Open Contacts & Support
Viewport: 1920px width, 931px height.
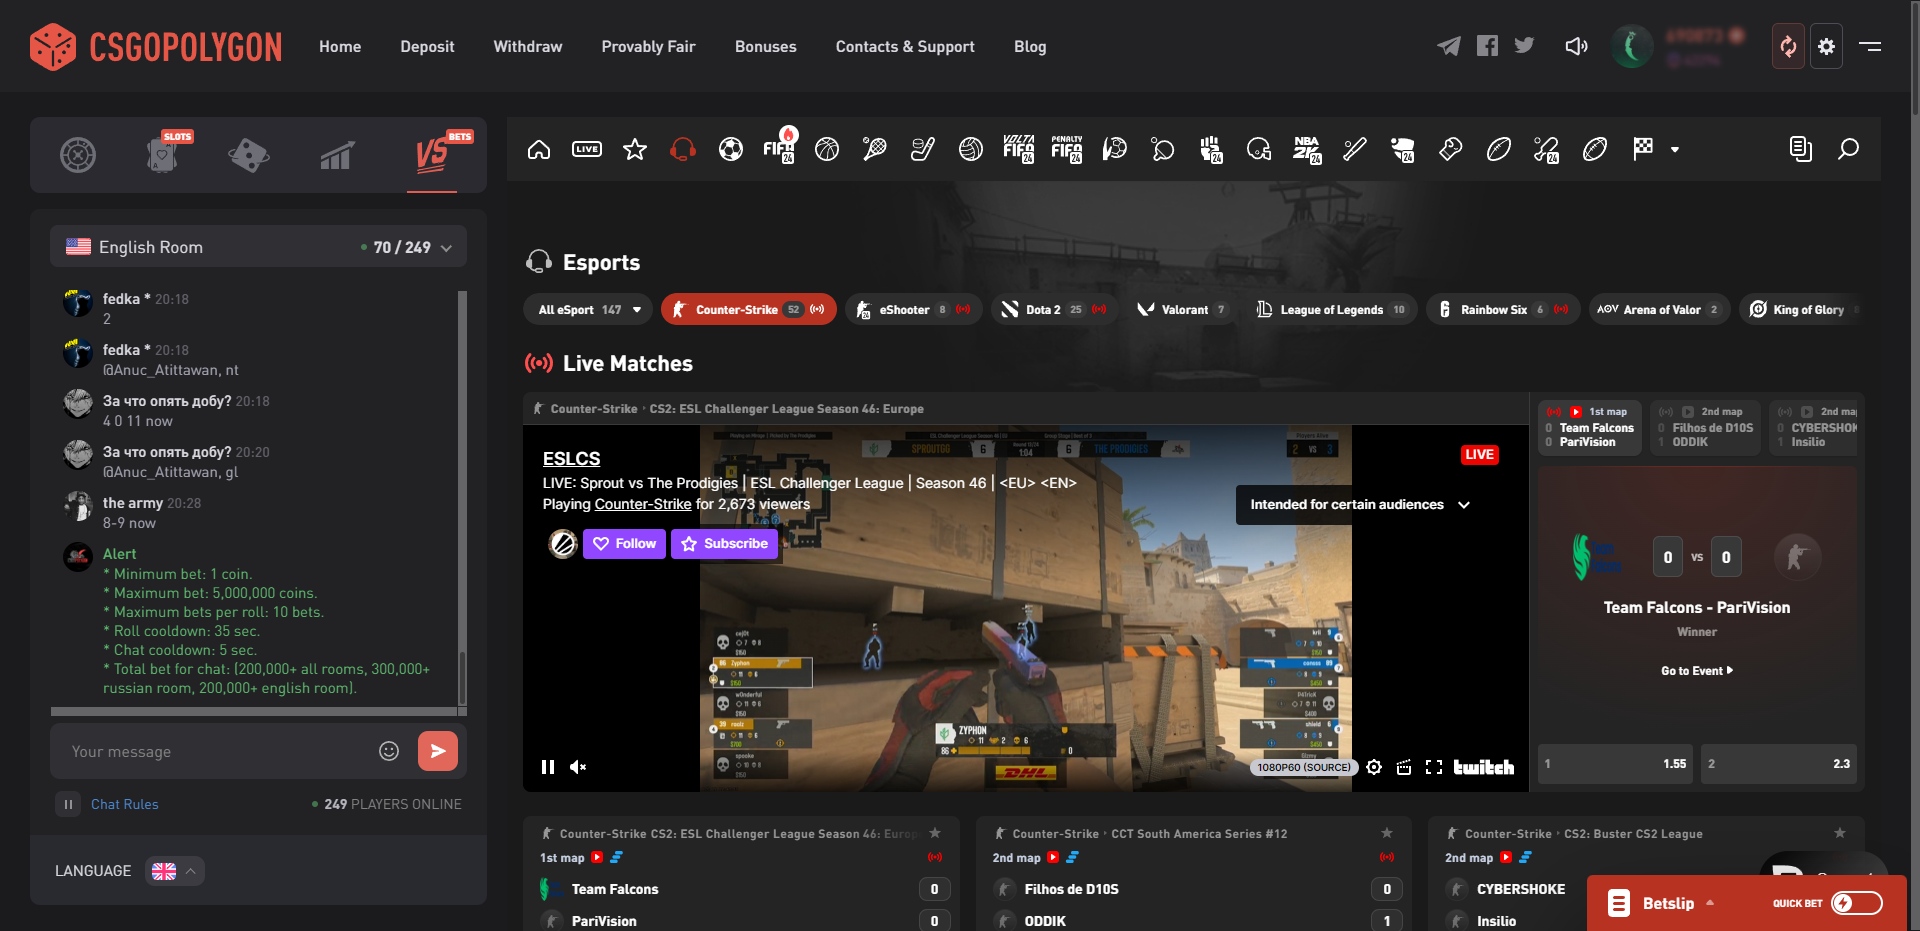coord(905,47)
